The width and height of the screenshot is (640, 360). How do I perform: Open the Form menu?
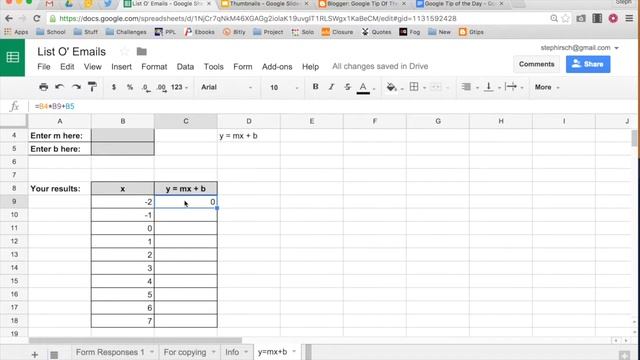[242, 67]
